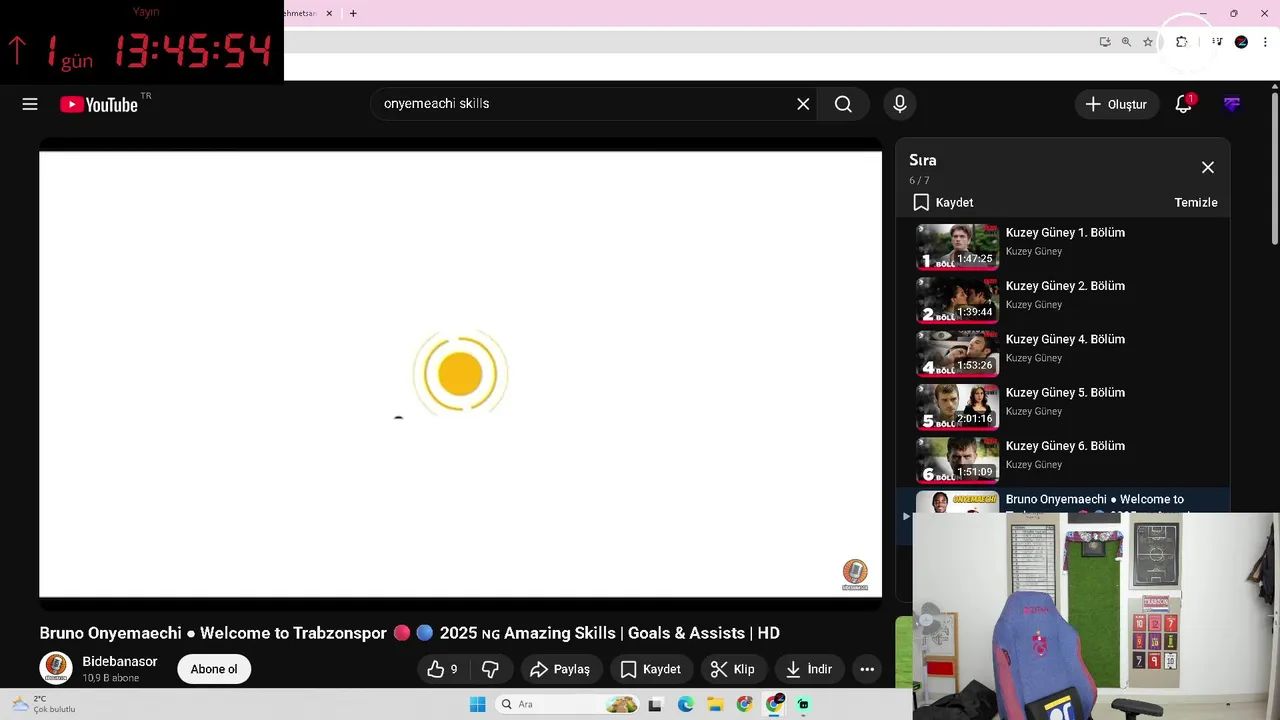Open Chrome three-dot menu

pos(1265,42)
